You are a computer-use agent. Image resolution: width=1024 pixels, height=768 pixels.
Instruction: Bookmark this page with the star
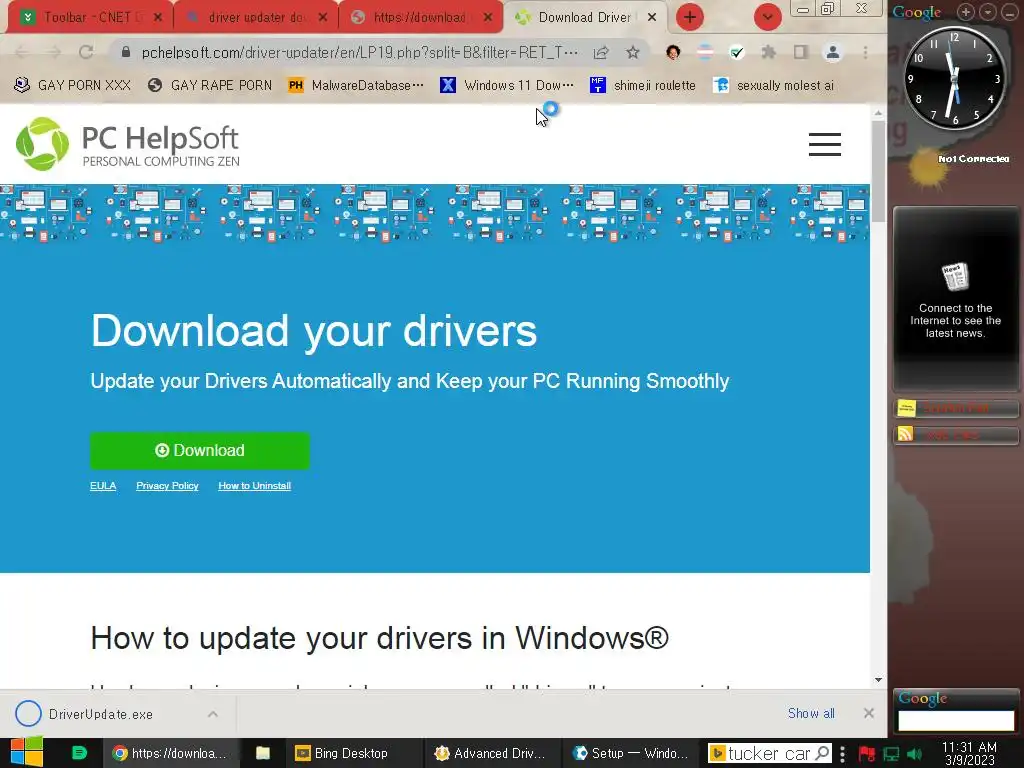(633, 52)
